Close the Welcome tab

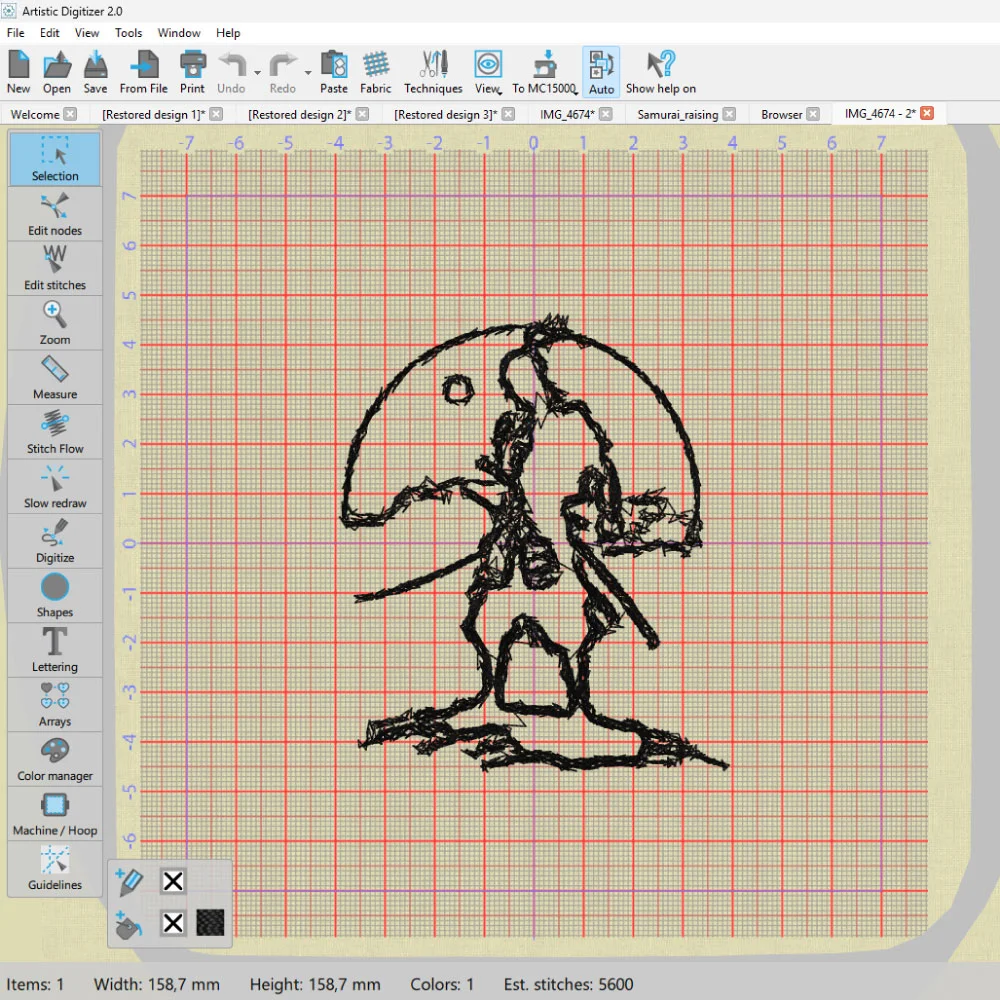click(x=70, y=114)
